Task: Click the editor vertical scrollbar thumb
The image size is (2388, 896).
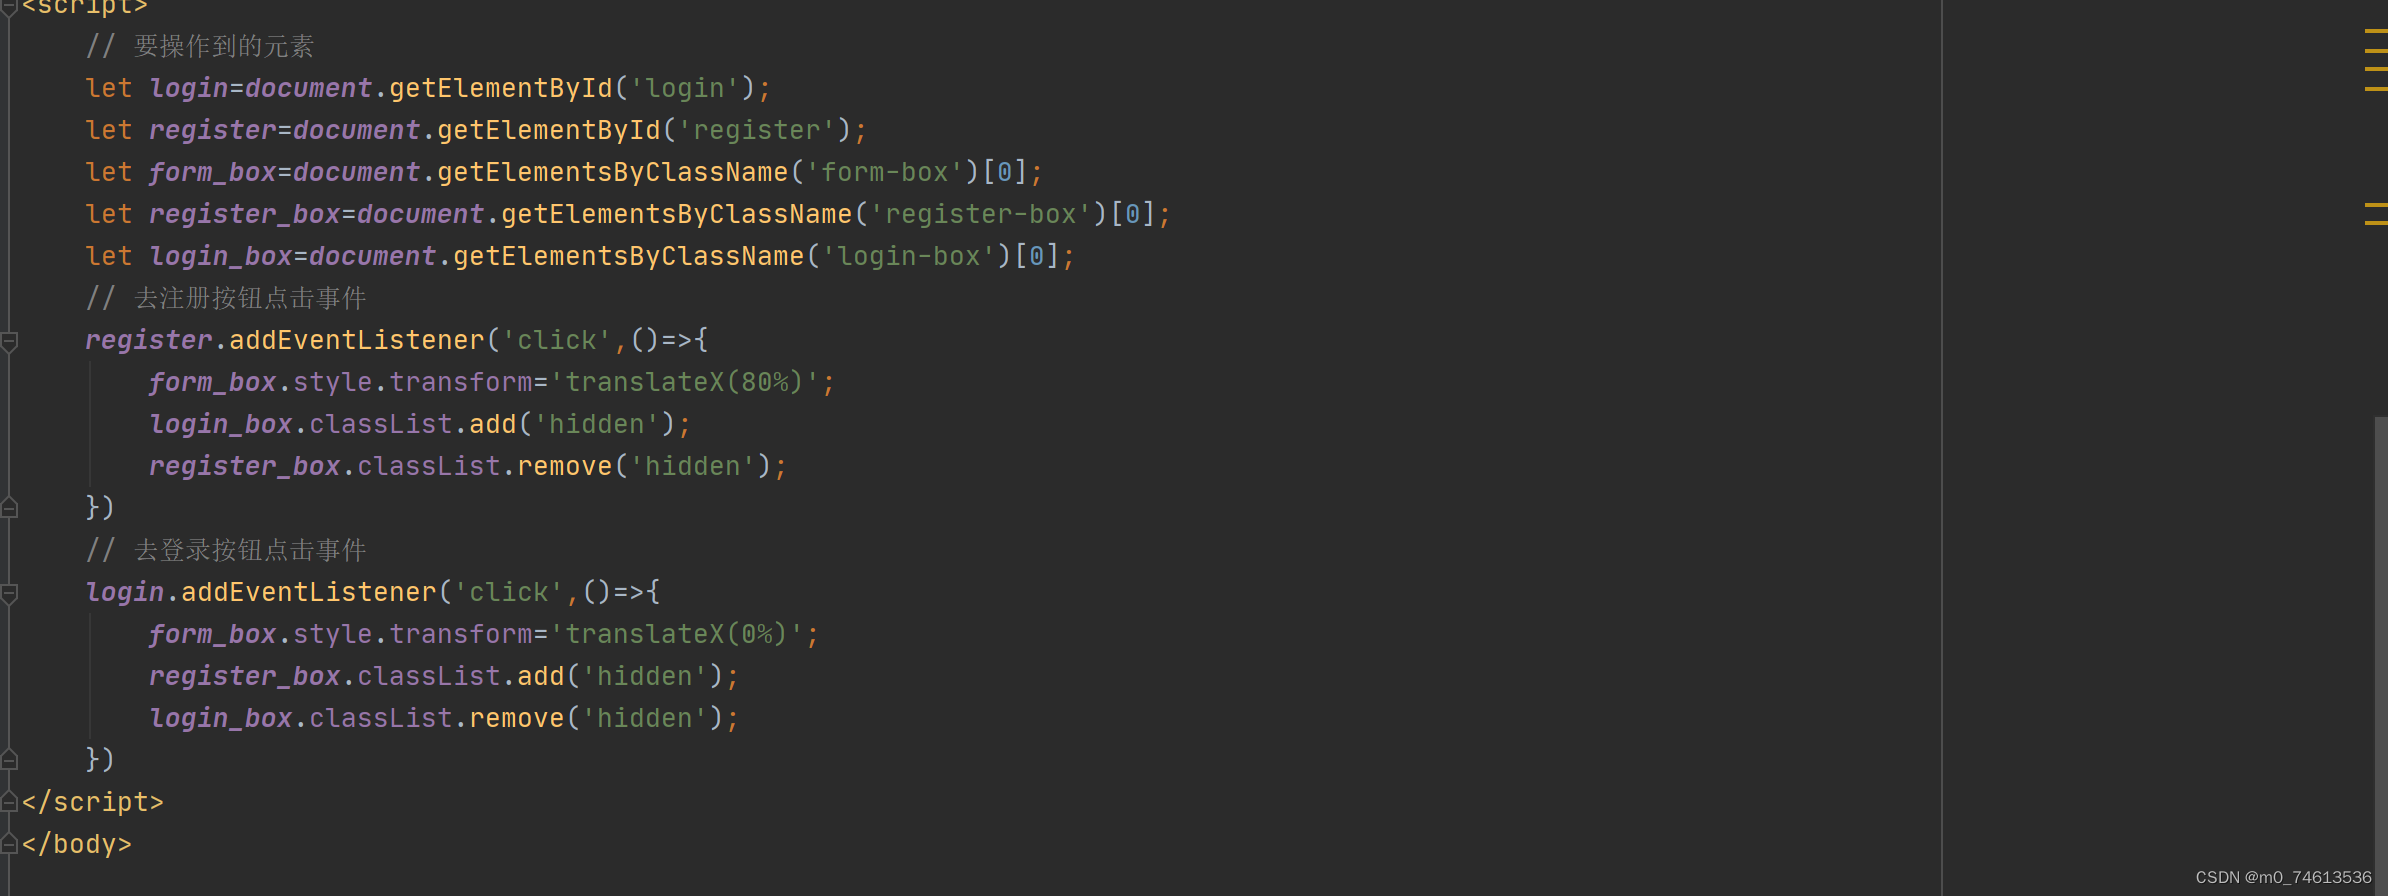Action: [x=2381, y=656]
